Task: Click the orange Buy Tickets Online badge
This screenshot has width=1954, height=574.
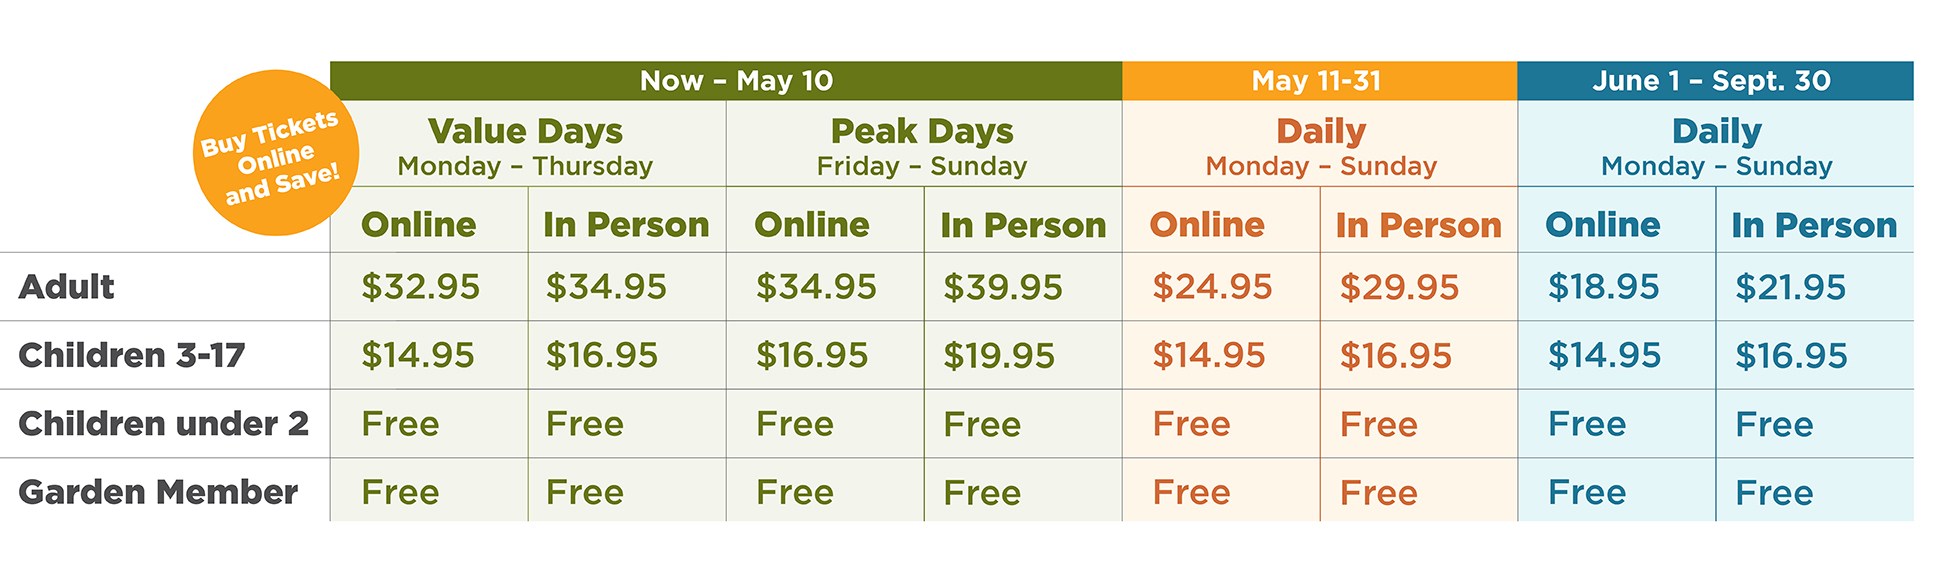Action: [x=273, y=153]
